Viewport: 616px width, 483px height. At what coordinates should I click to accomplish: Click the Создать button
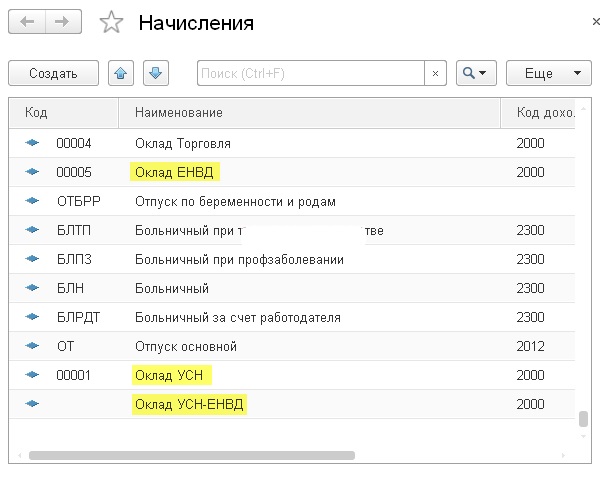tap(53, 73)
